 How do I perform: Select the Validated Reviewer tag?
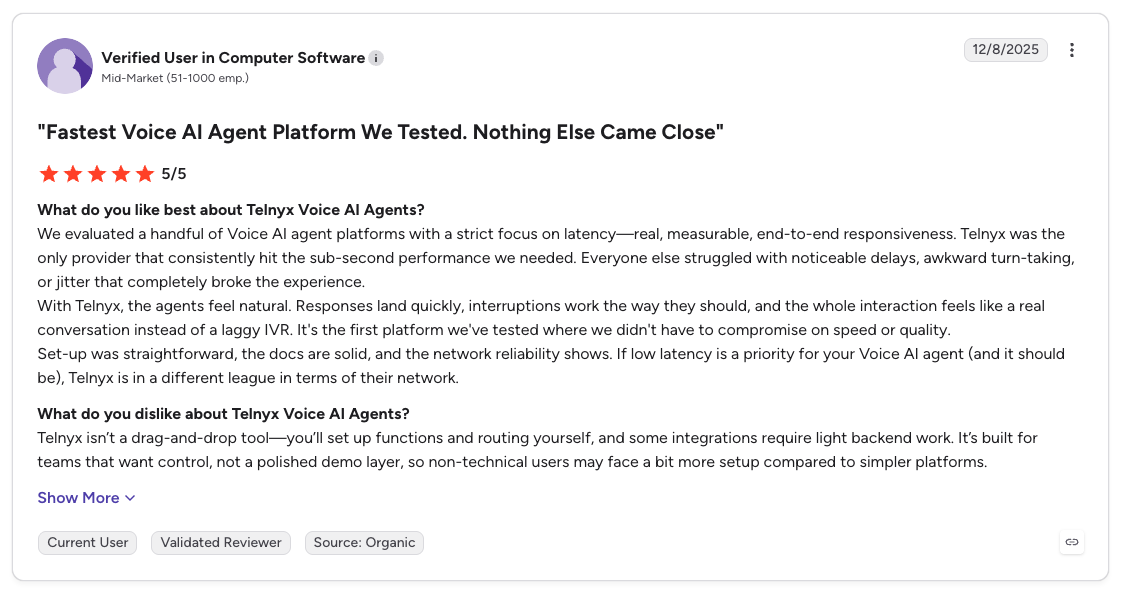221,542
